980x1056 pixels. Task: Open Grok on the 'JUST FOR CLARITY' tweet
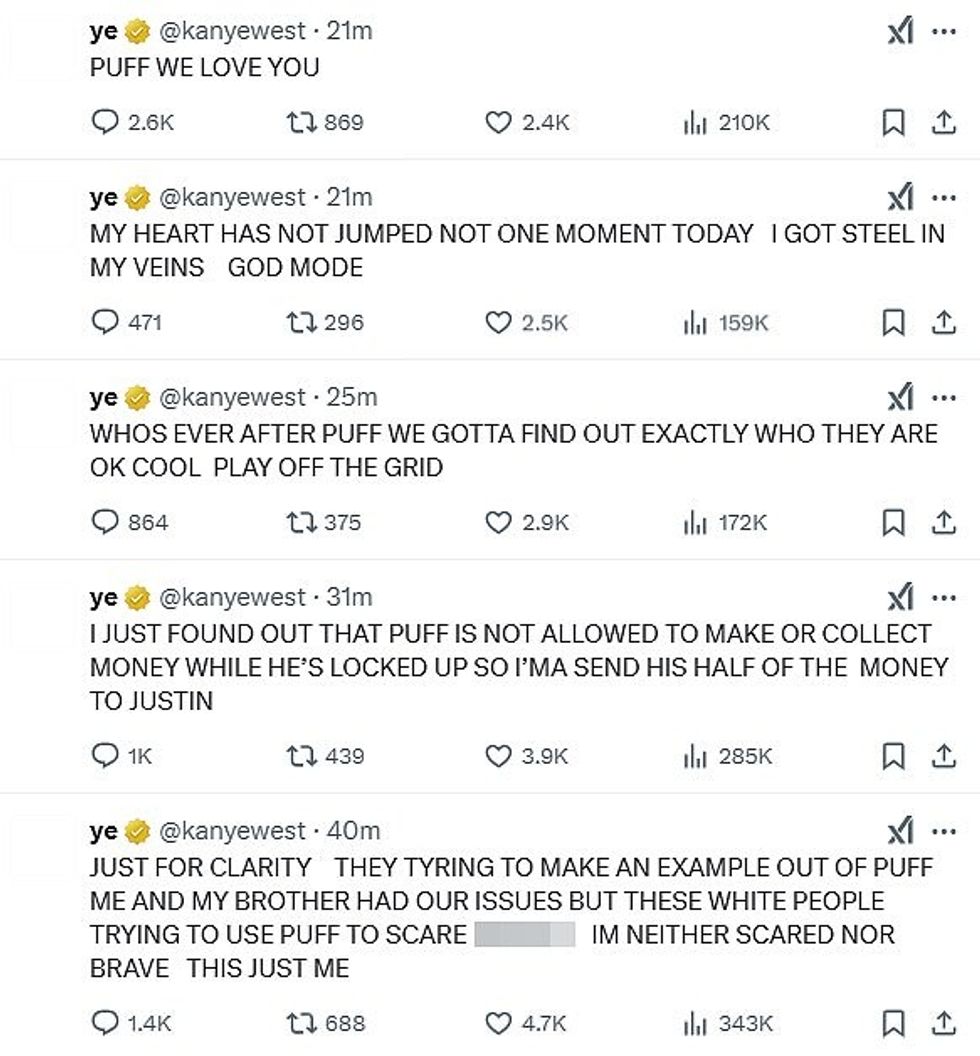click(x=897, y=830)
